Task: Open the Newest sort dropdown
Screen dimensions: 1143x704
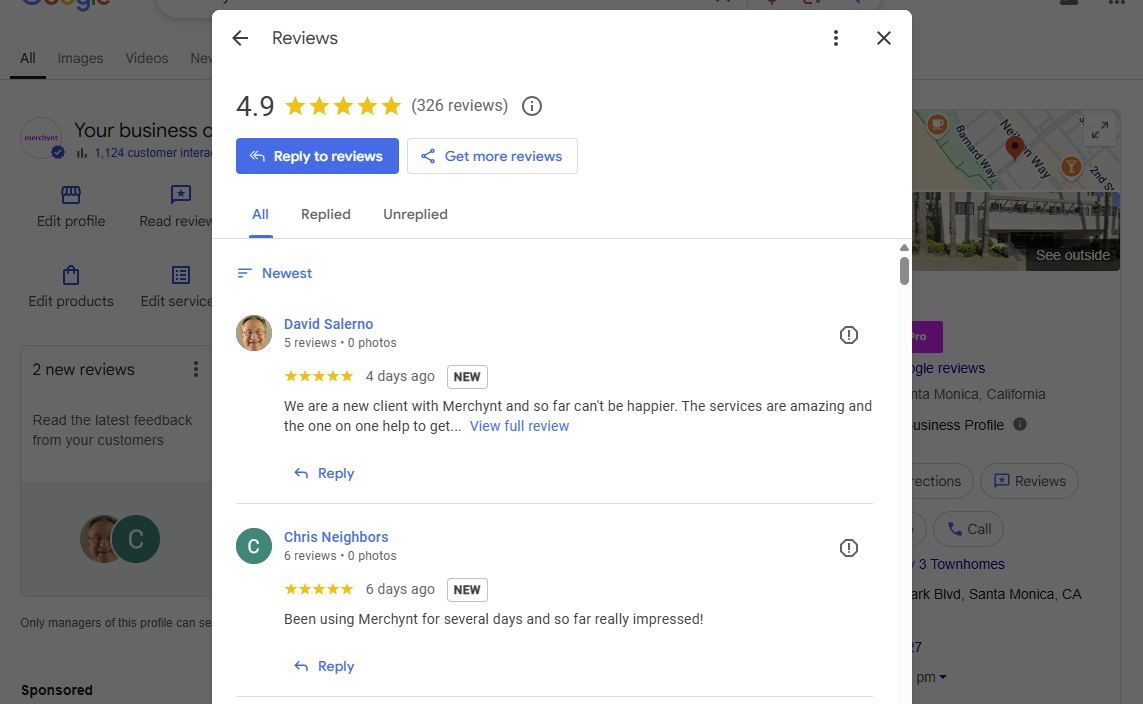Action: pos(275,273)
